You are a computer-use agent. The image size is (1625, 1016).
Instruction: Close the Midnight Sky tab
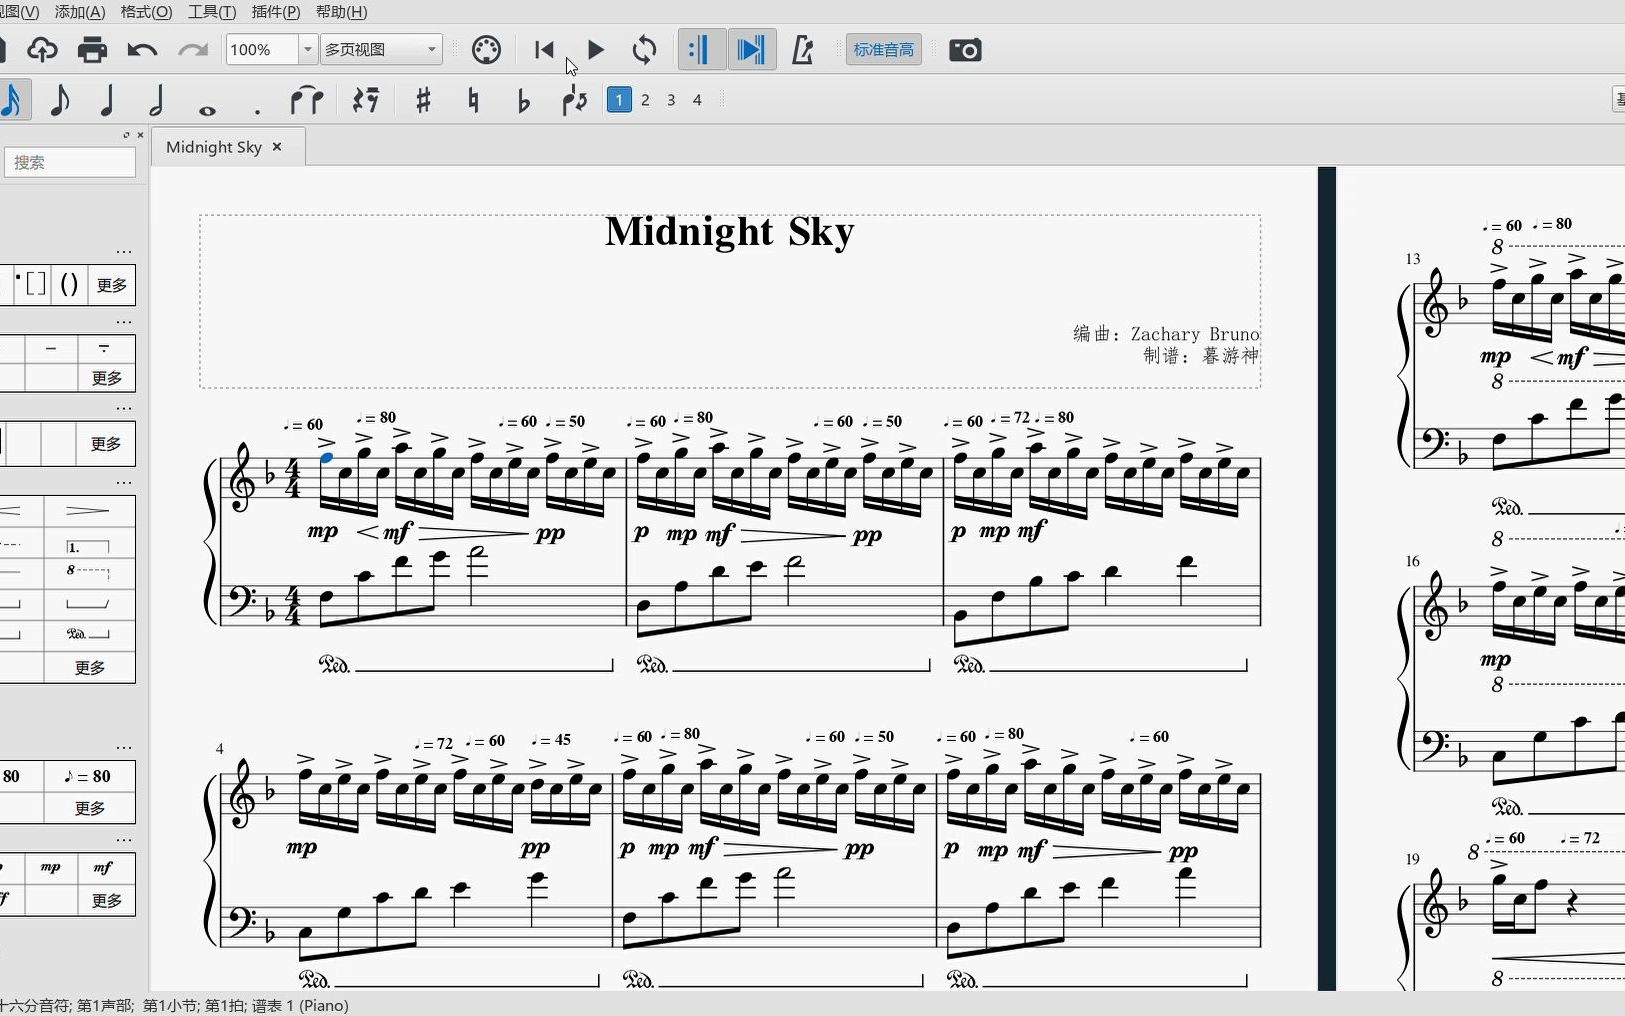coord(277,147)
